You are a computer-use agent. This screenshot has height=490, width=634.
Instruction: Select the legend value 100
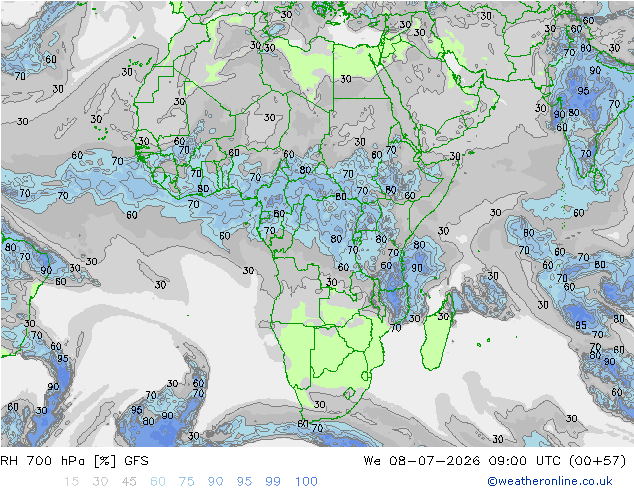(306, 482)
